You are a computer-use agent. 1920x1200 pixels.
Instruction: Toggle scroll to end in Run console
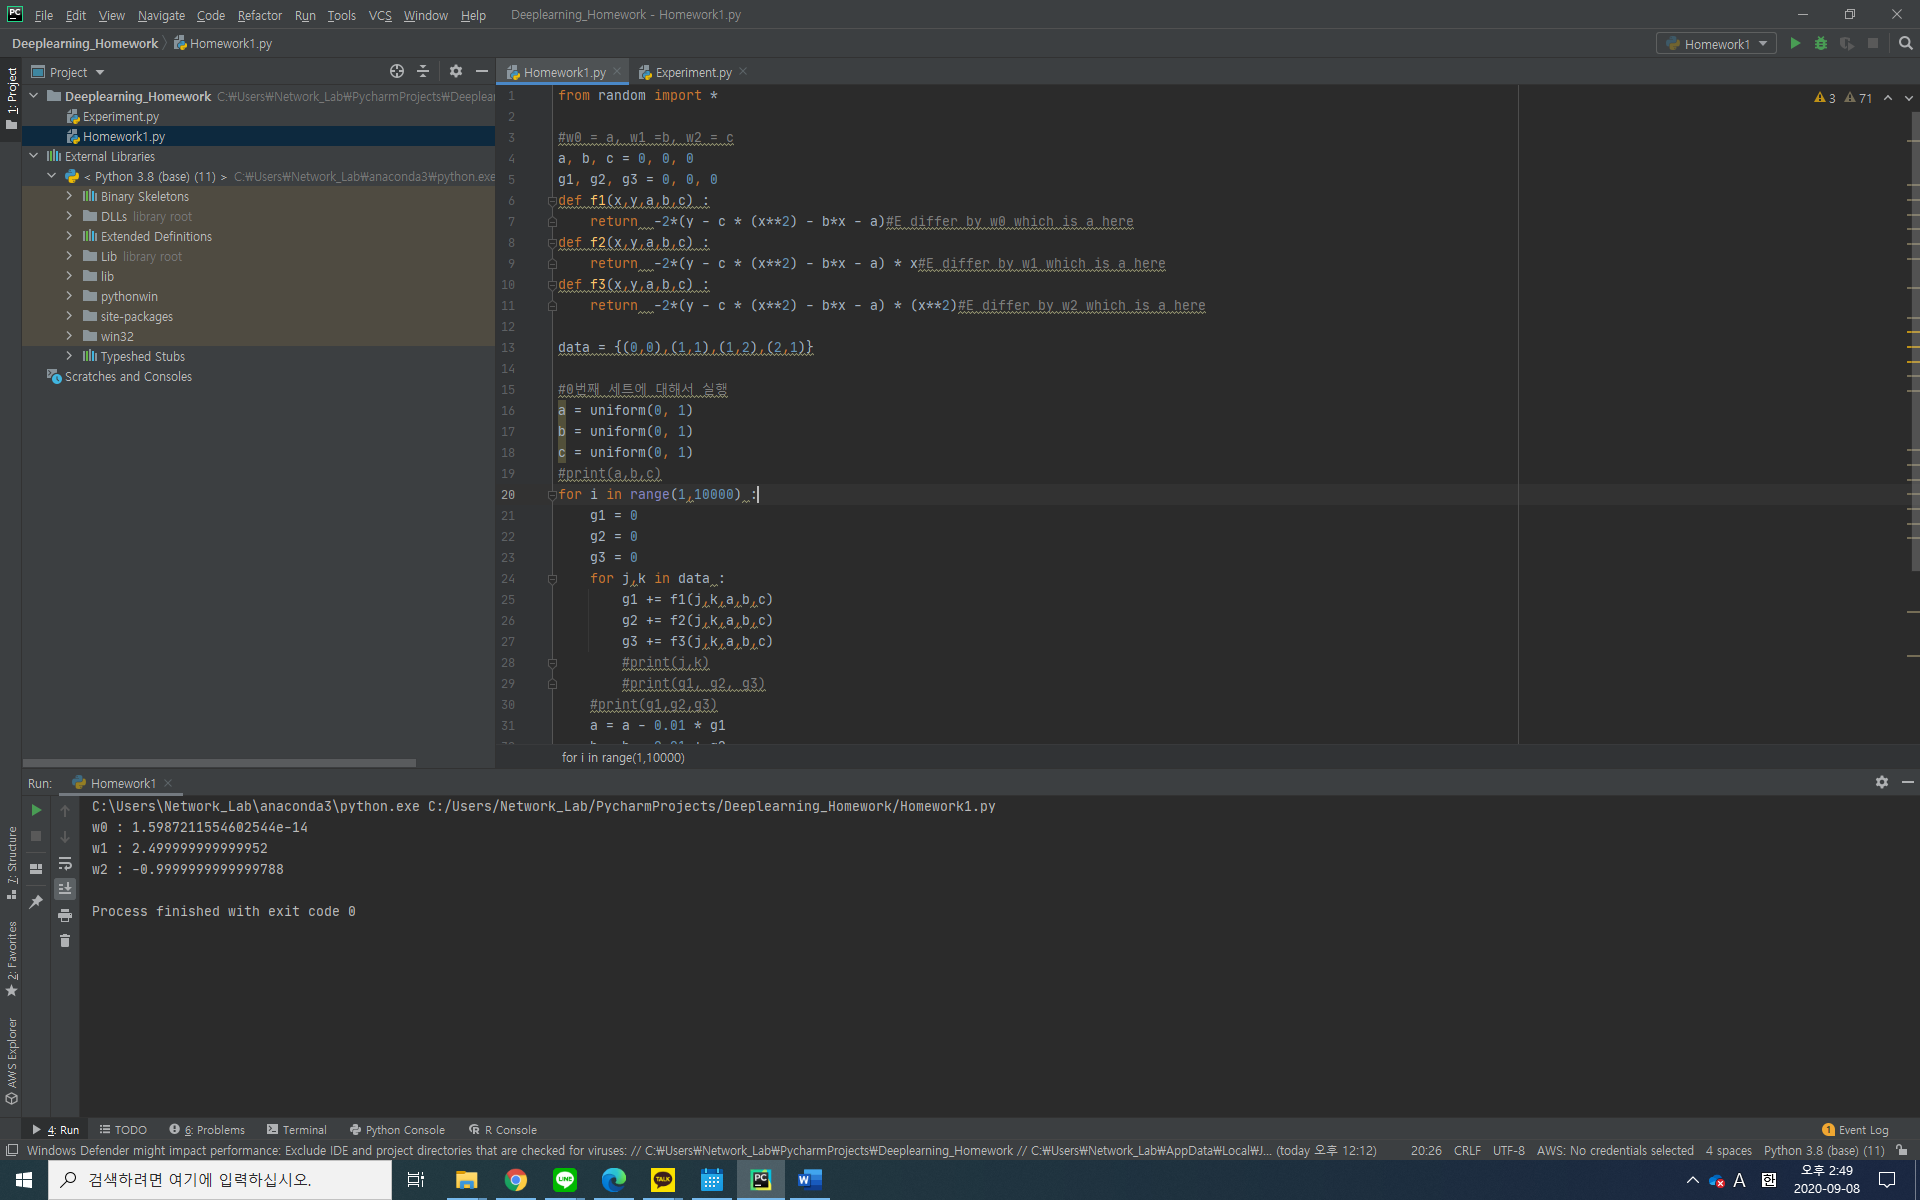click(65, 889)
